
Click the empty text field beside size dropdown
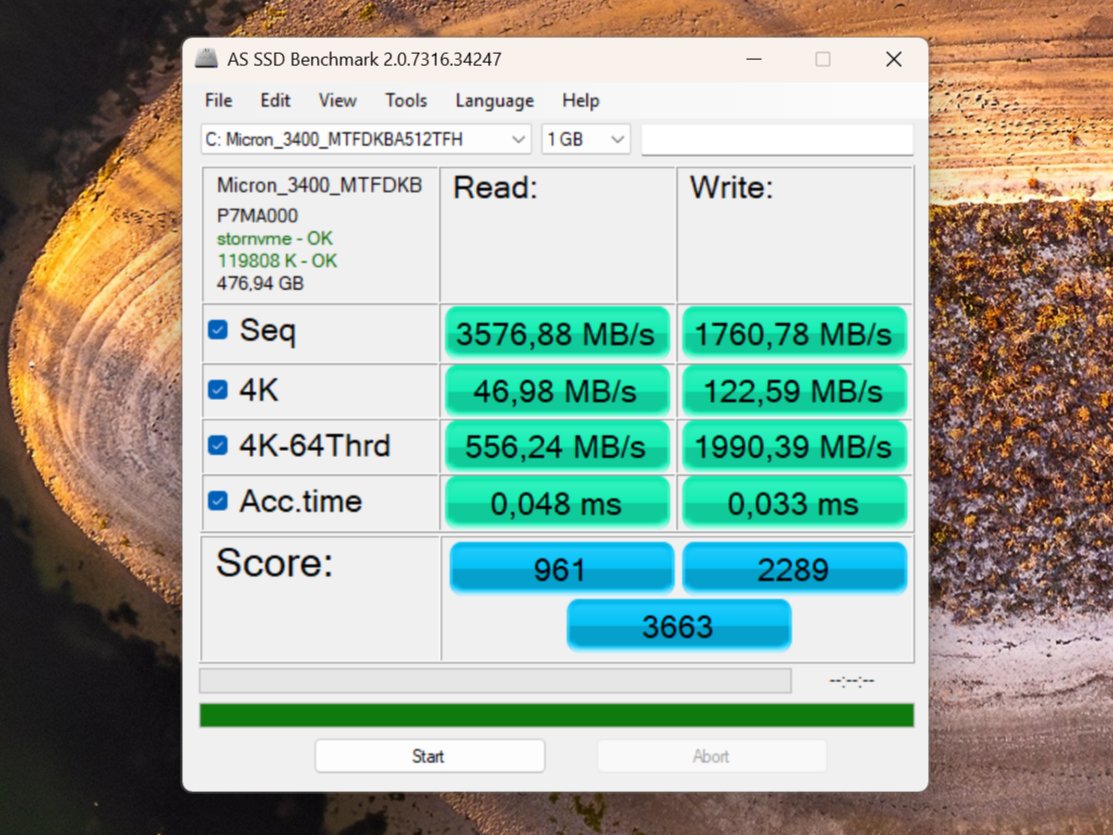[x=776, y=140]
